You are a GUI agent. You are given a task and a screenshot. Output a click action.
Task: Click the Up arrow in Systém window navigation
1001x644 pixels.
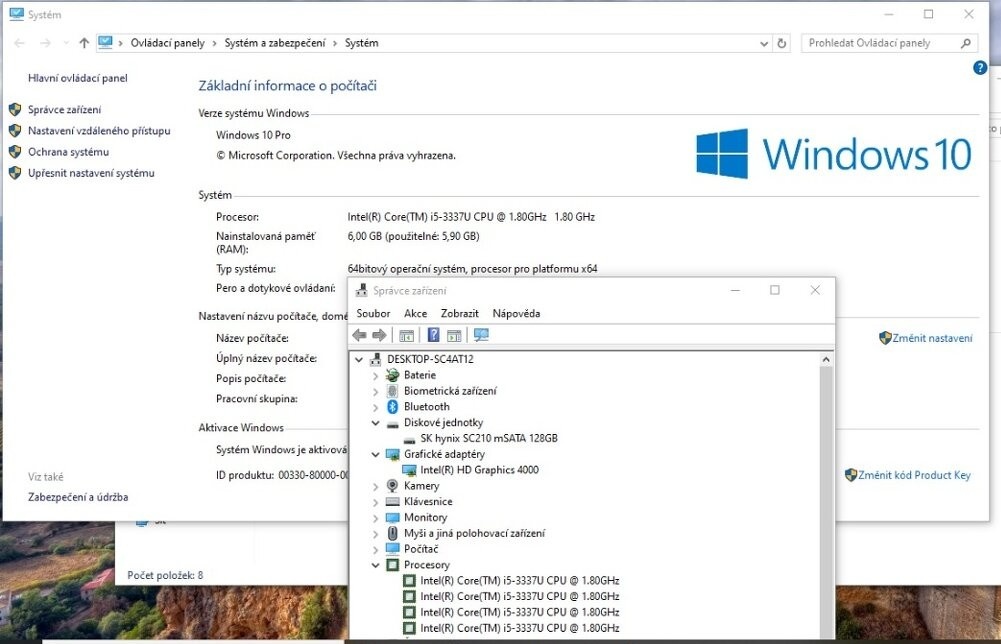point(84,43)
